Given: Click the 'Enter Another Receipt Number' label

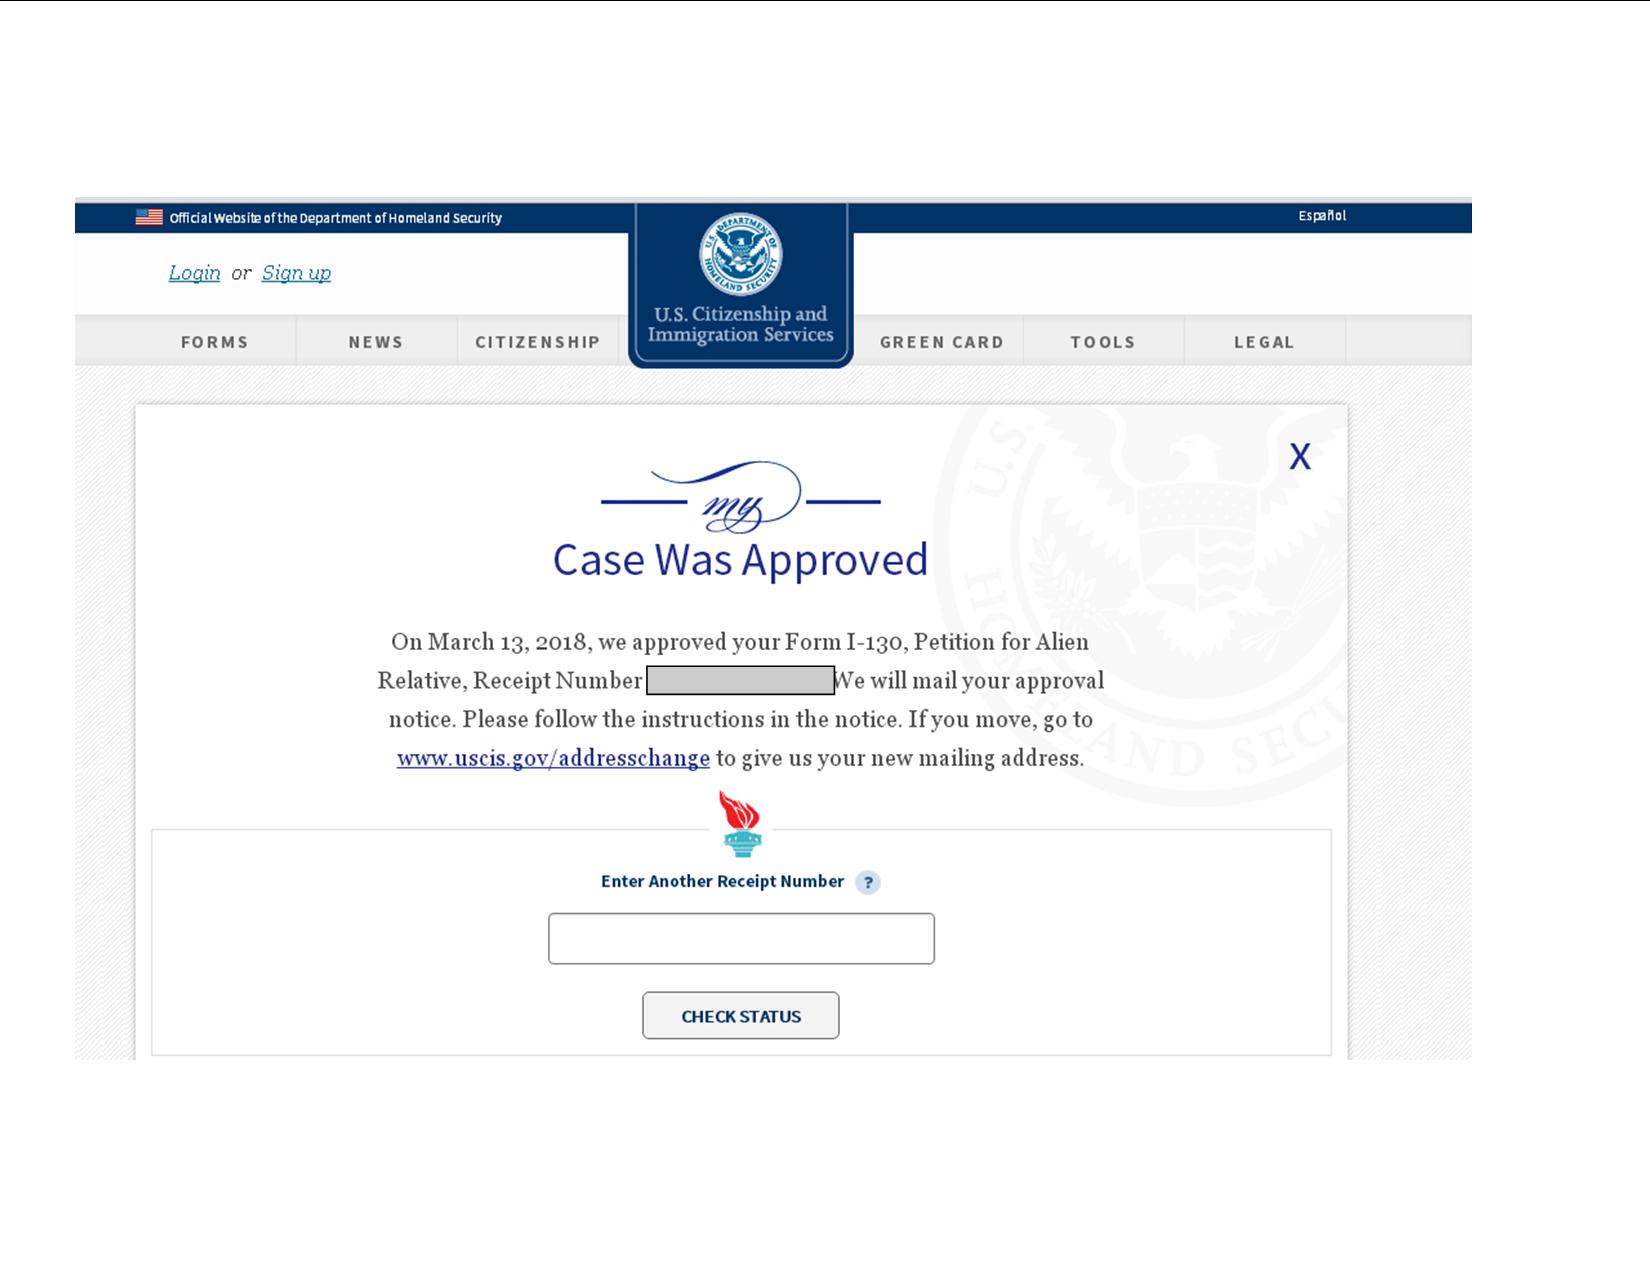Looking at the screenshot, I should 722,881.
